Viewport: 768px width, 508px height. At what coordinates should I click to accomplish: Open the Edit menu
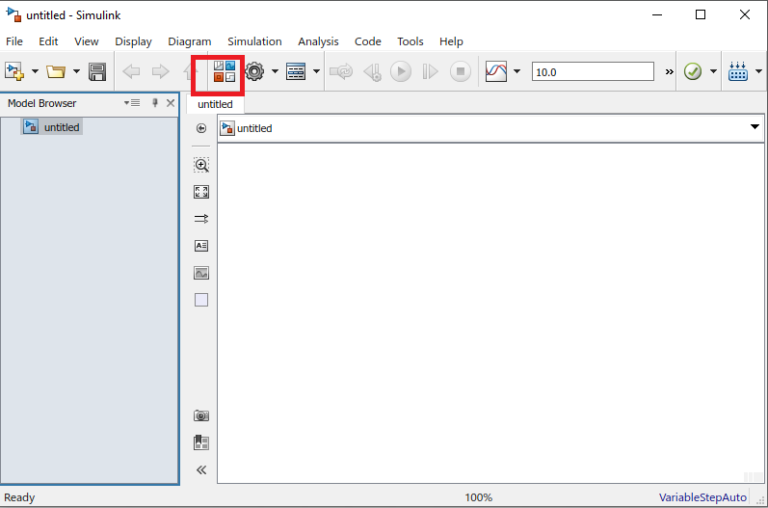(x=48, y=41)
